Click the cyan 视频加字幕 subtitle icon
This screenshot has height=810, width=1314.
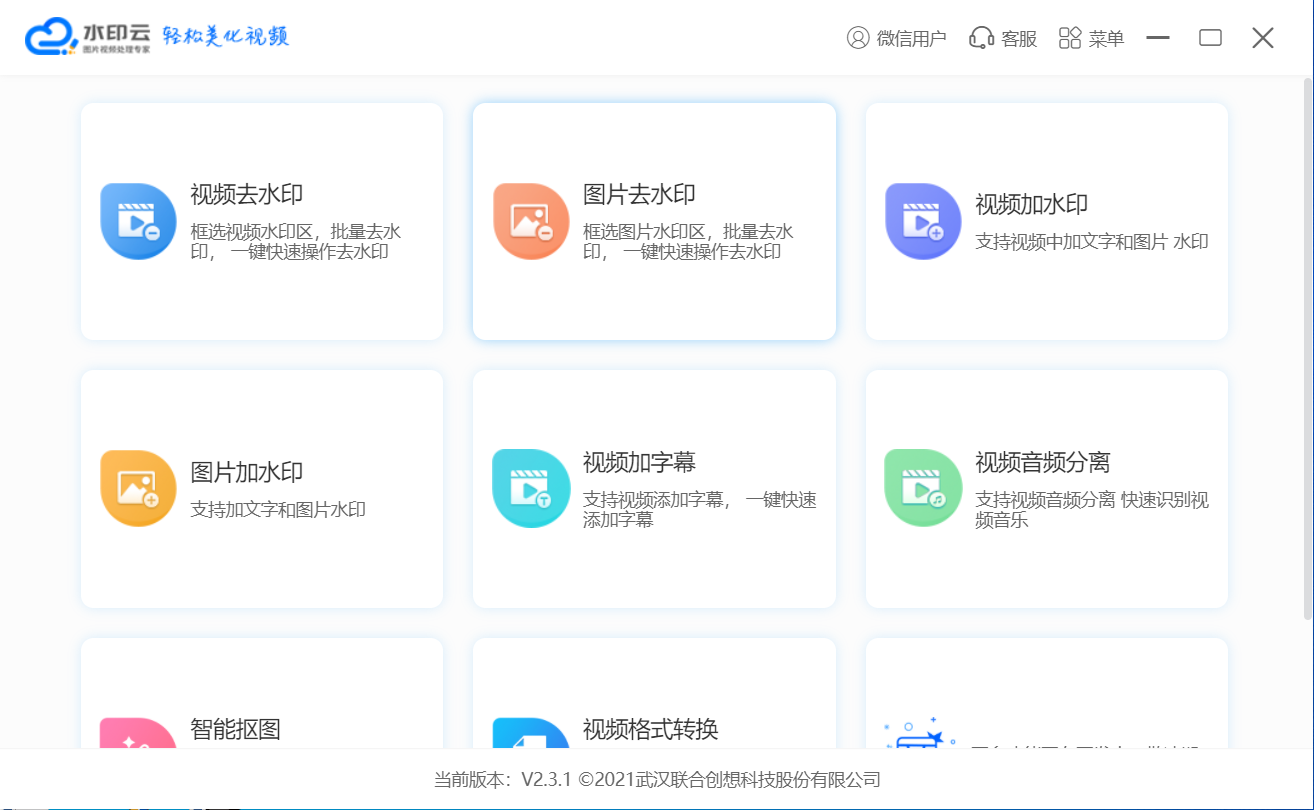(x=531, y=488)
